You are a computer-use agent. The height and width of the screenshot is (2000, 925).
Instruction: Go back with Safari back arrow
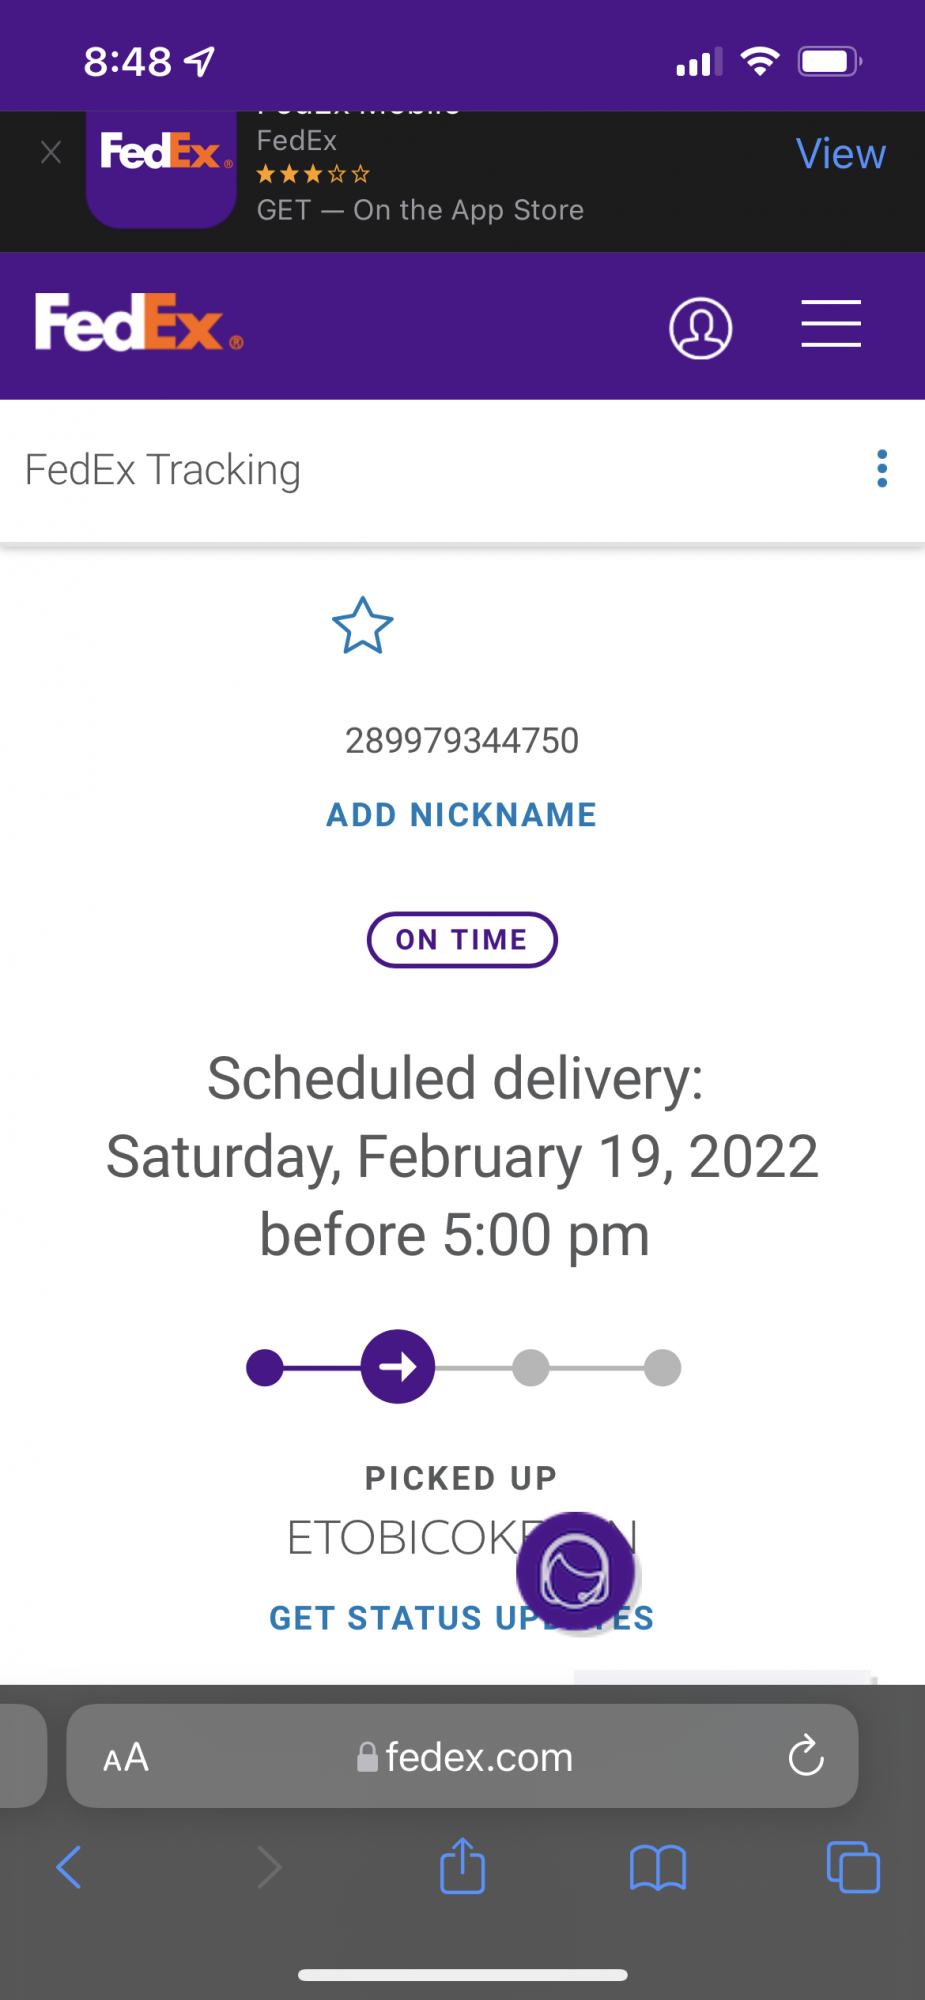click(68, 1866)
